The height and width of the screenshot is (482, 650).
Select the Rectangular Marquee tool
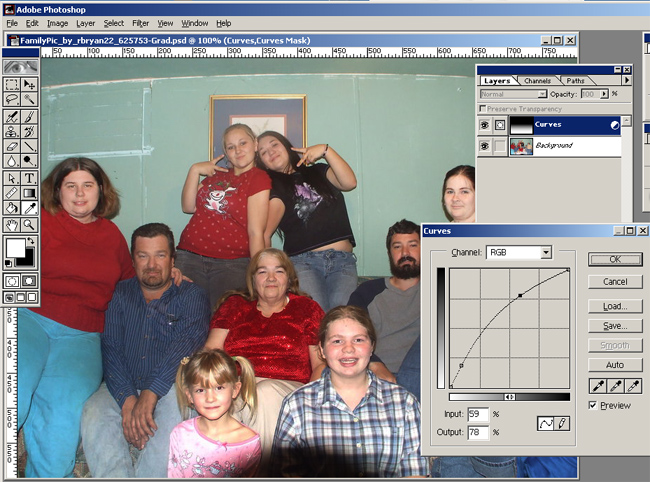(x=11, y=84)
